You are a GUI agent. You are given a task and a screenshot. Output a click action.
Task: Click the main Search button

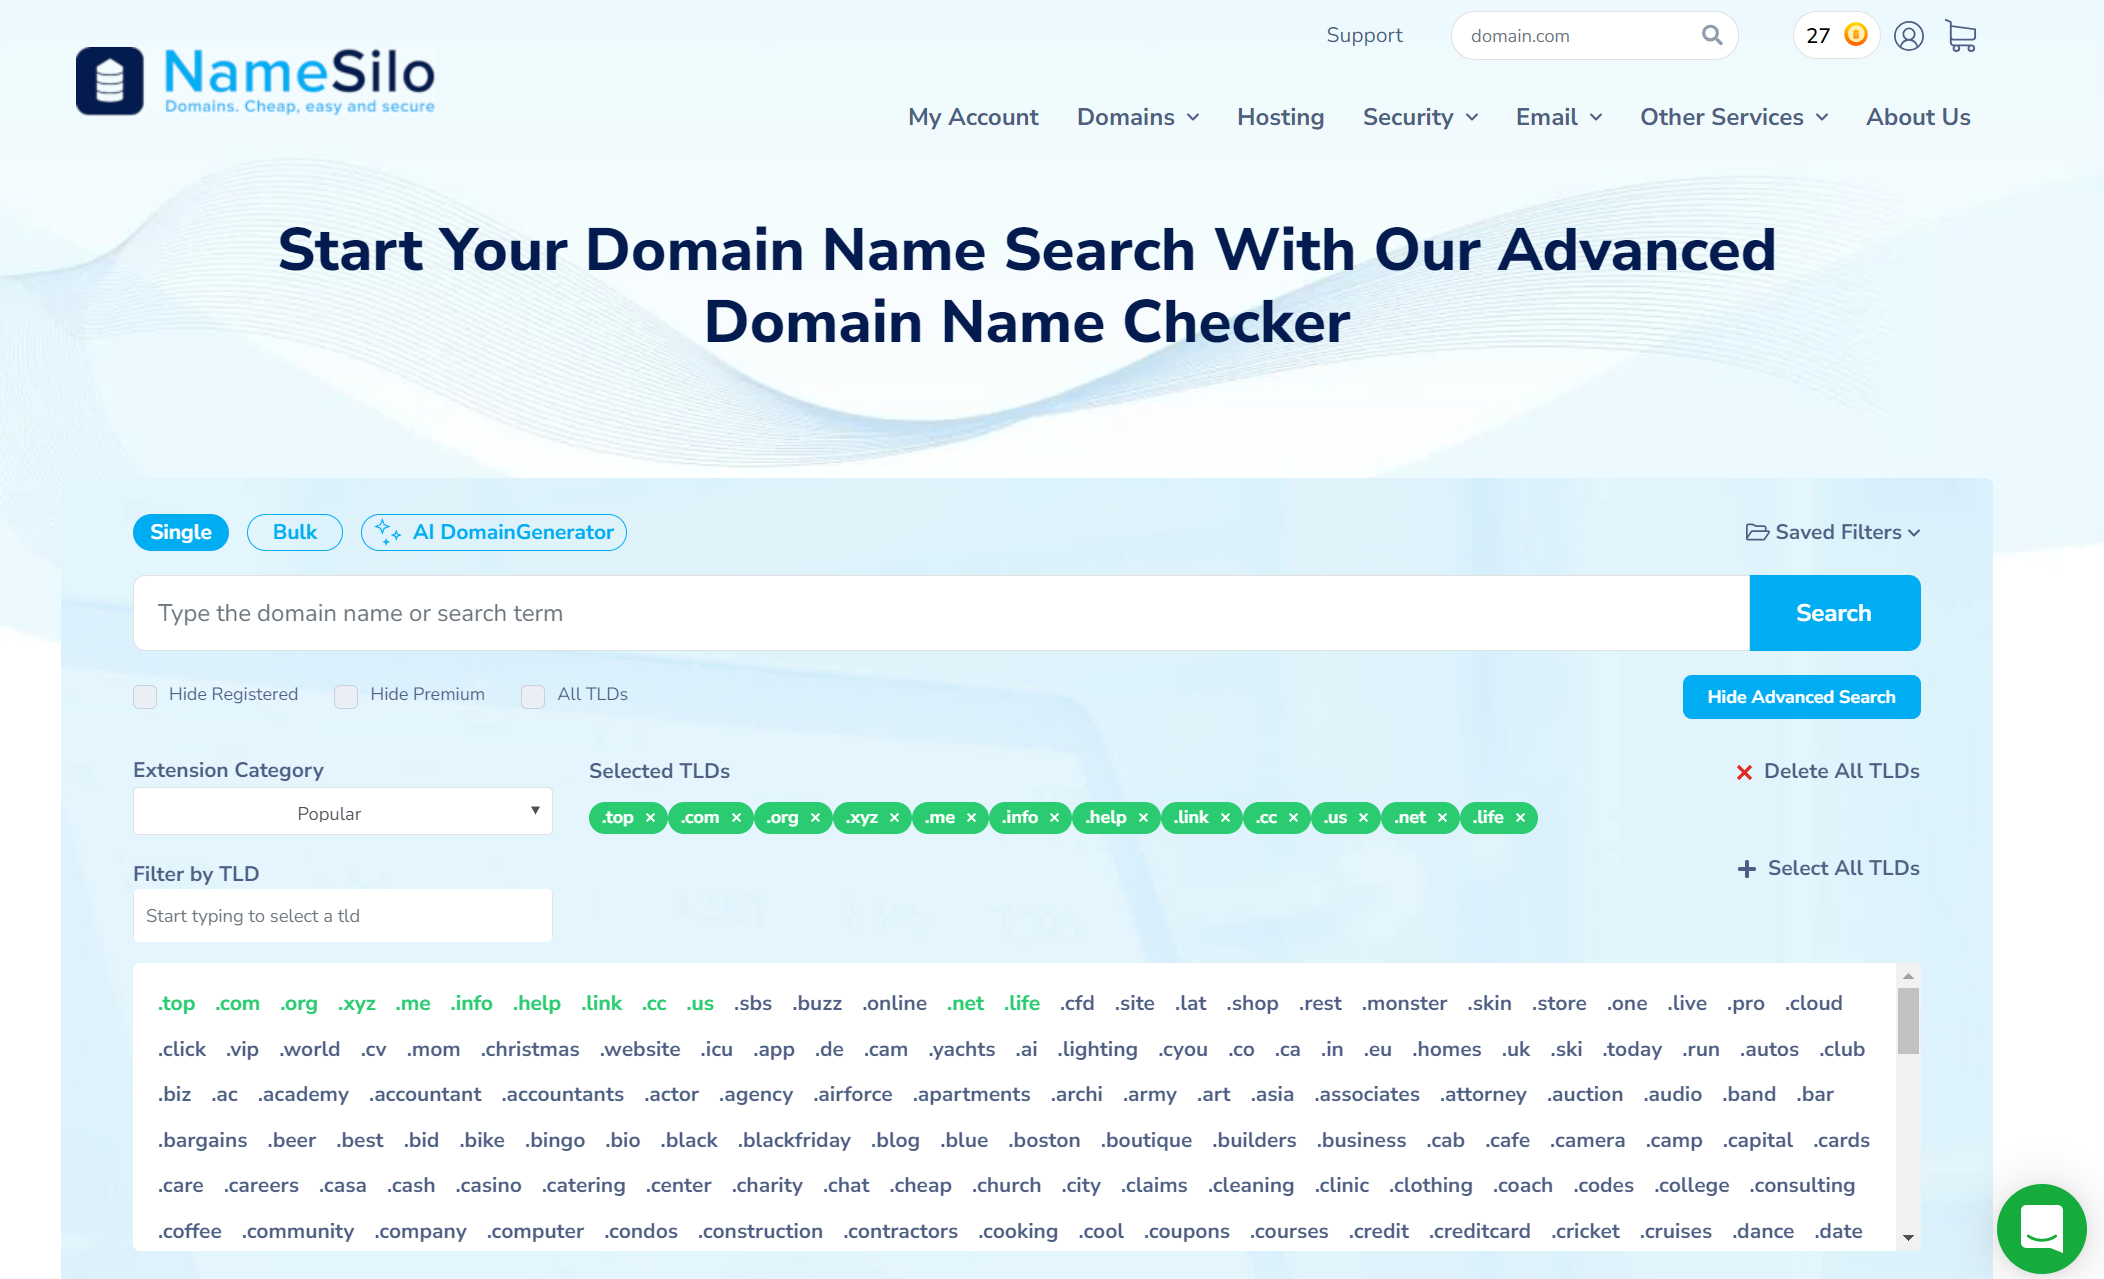pyautogui.click(x=1833, y=612)
